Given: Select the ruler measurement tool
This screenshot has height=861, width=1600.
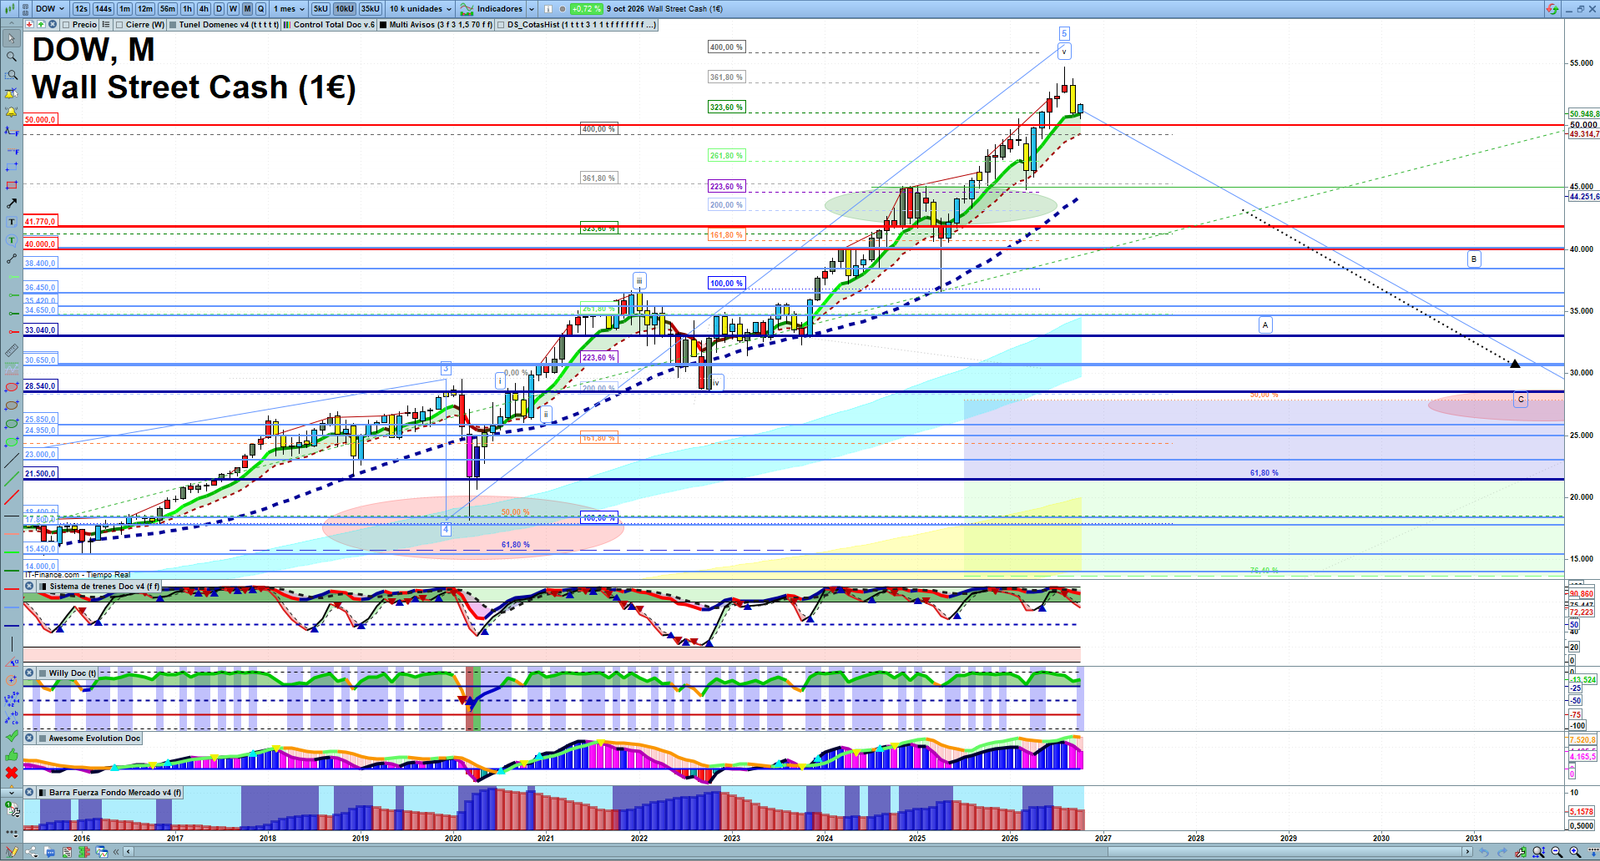Looking at the screenshot, I should 11,351.
